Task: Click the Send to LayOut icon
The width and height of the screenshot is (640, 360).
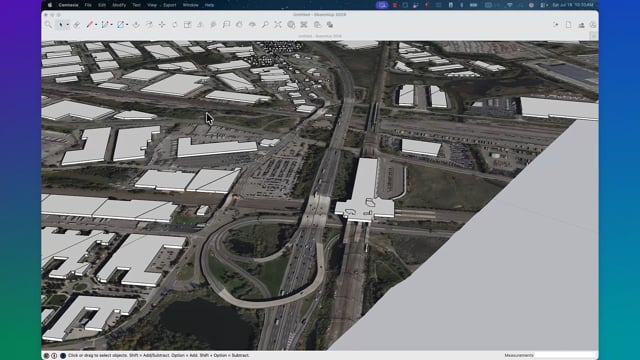Action: 317,25
